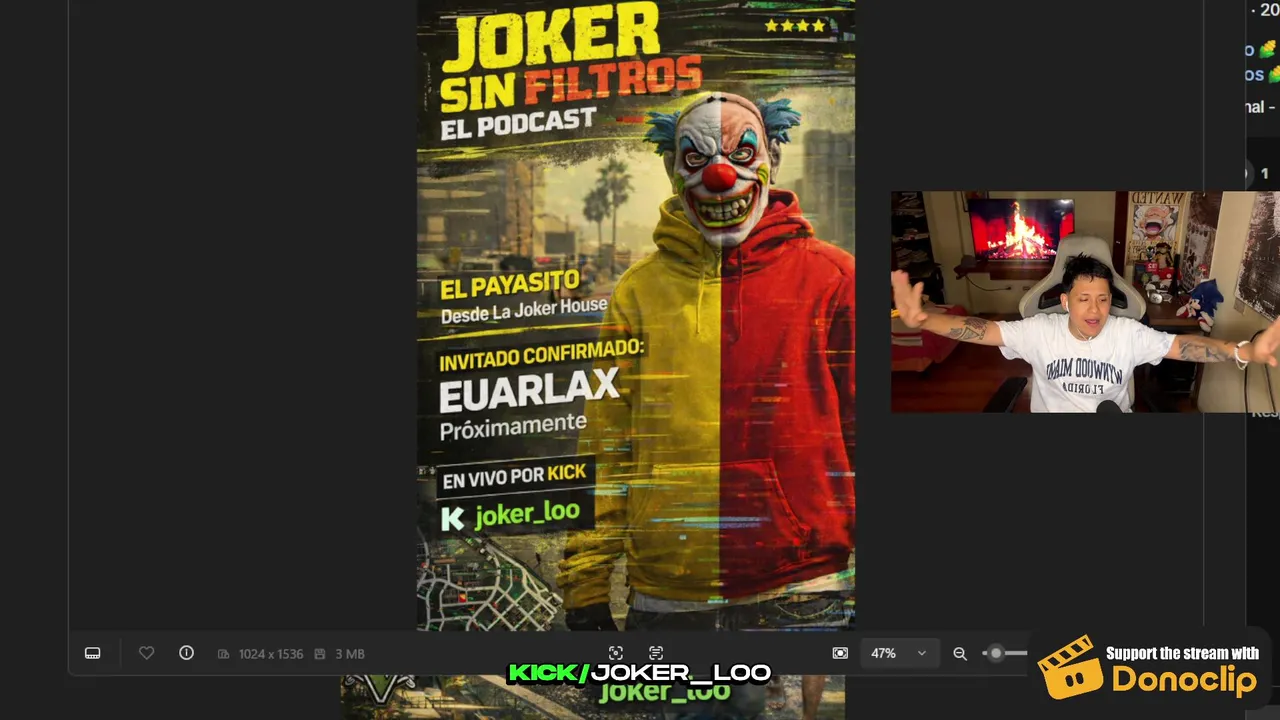Click the zoom out magnifier icon
Viewport: 1280px width, 720px height.
tap(960, 653)
